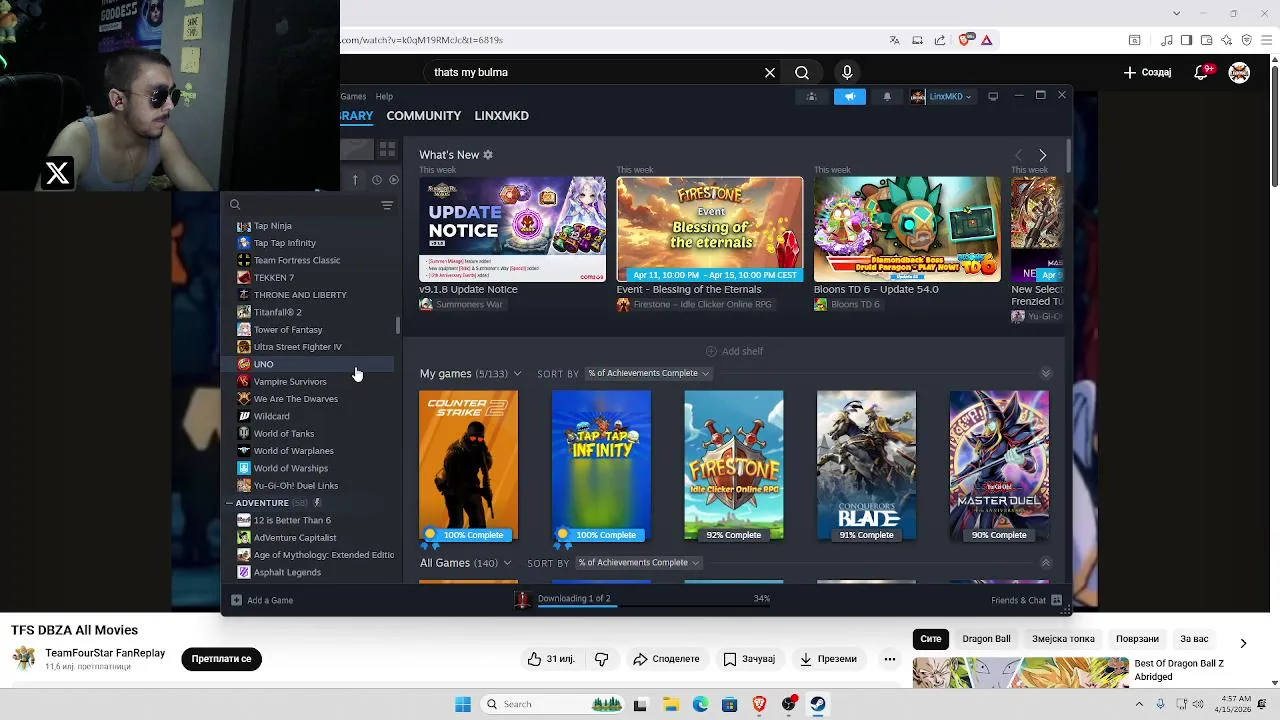Open What's New settings gear

[488, 155]
